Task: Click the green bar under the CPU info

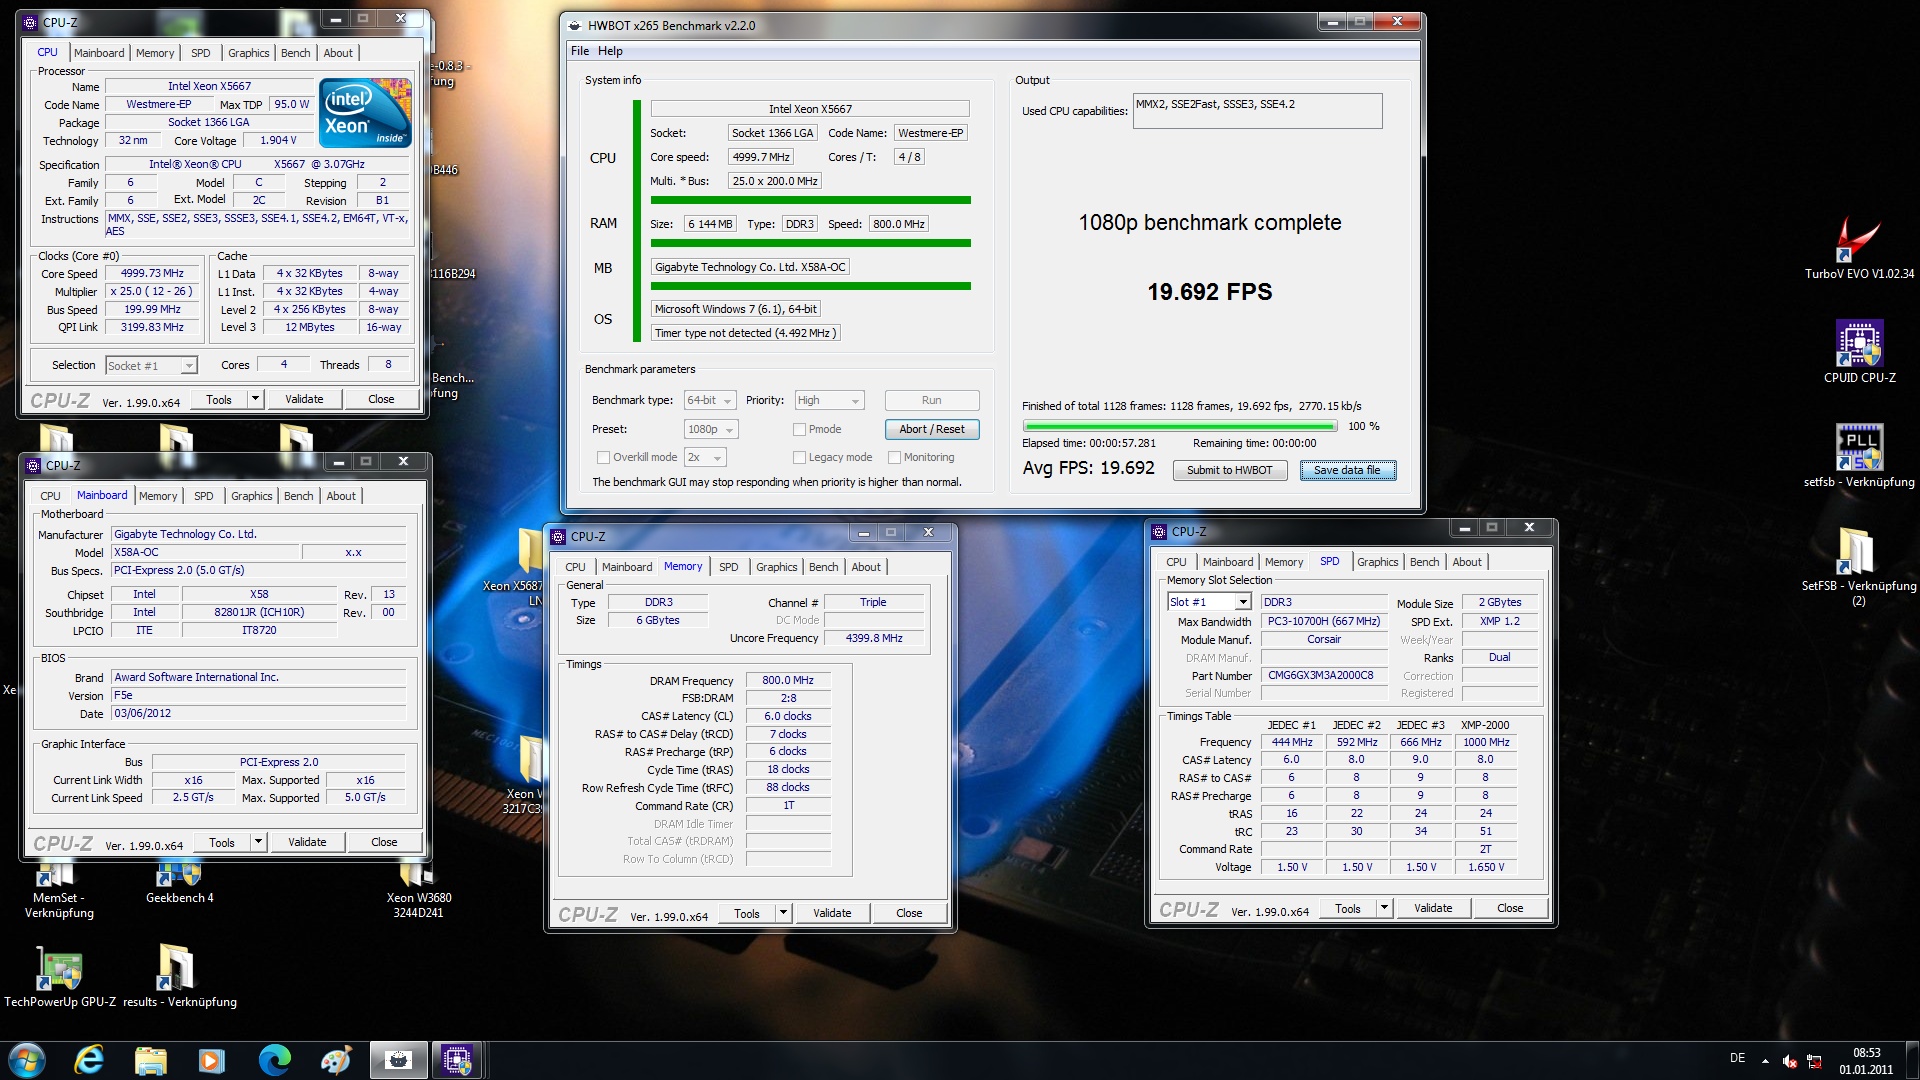Action: pyautogui.click(x=810, y=200)
